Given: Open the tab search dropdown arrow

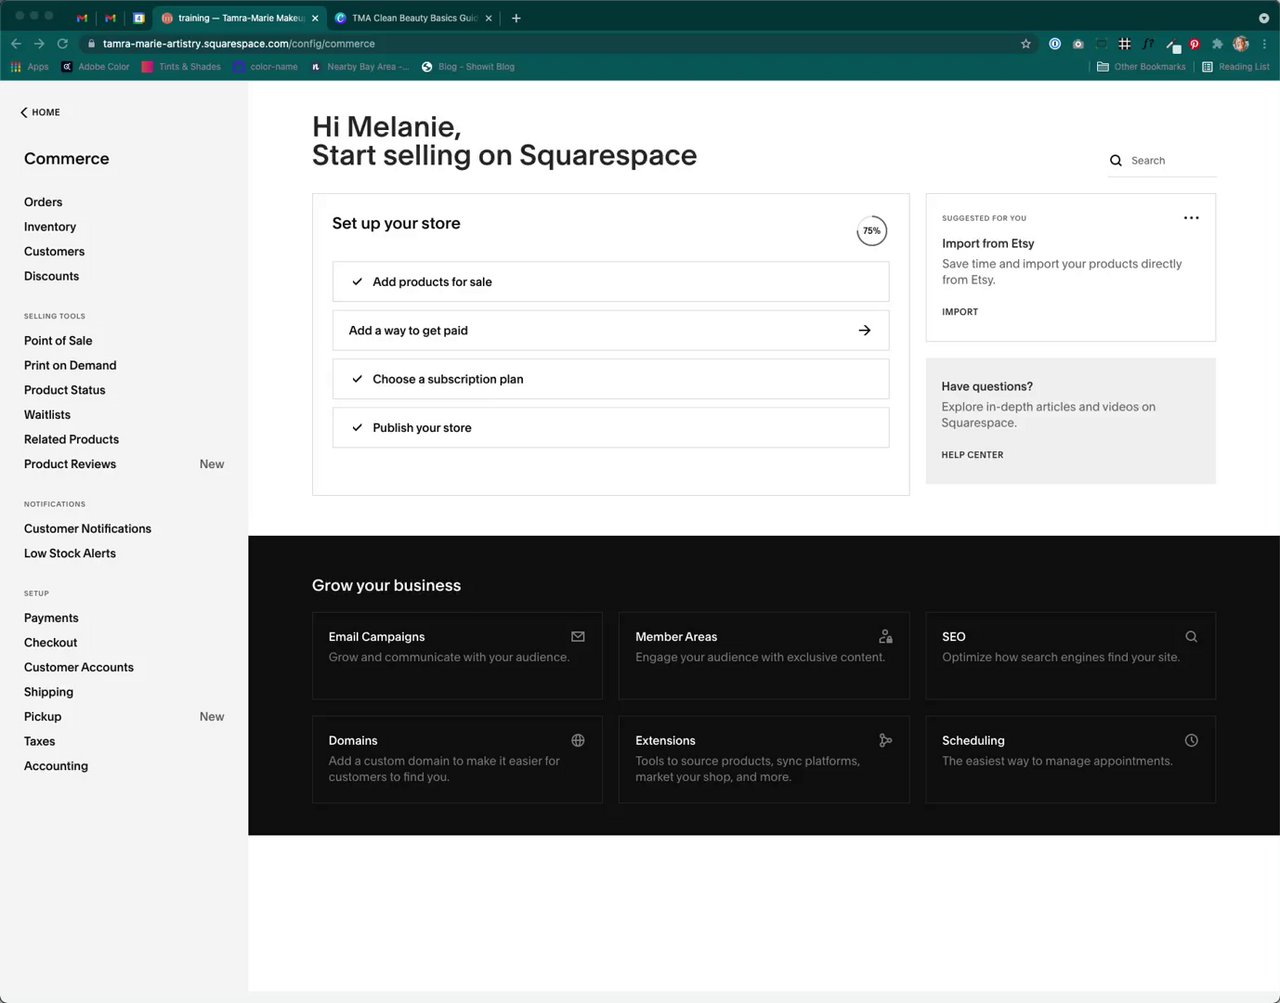Looking at the screenshot, I should pos(1264,18).
